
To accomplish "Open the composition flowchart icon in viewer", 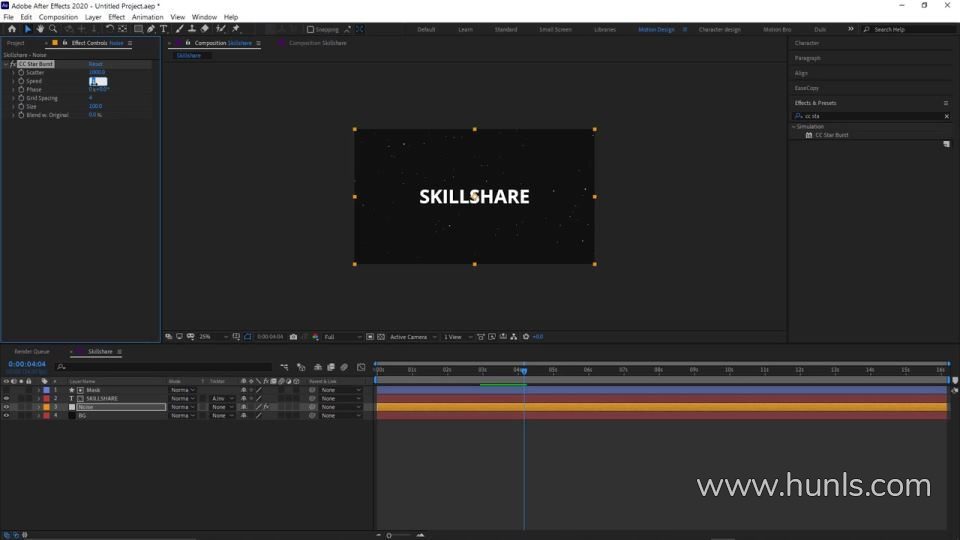I will (x=514, y=337).
